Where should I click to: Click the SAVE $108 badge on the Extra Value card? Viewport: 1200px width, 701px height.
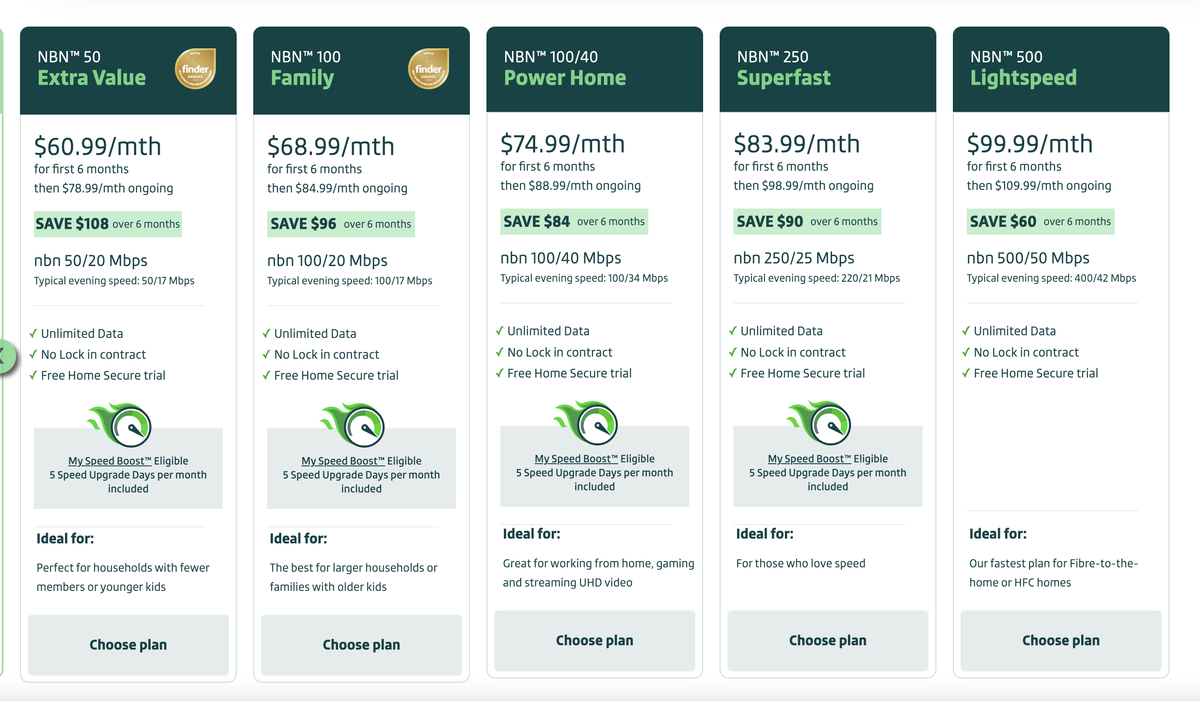107,223
